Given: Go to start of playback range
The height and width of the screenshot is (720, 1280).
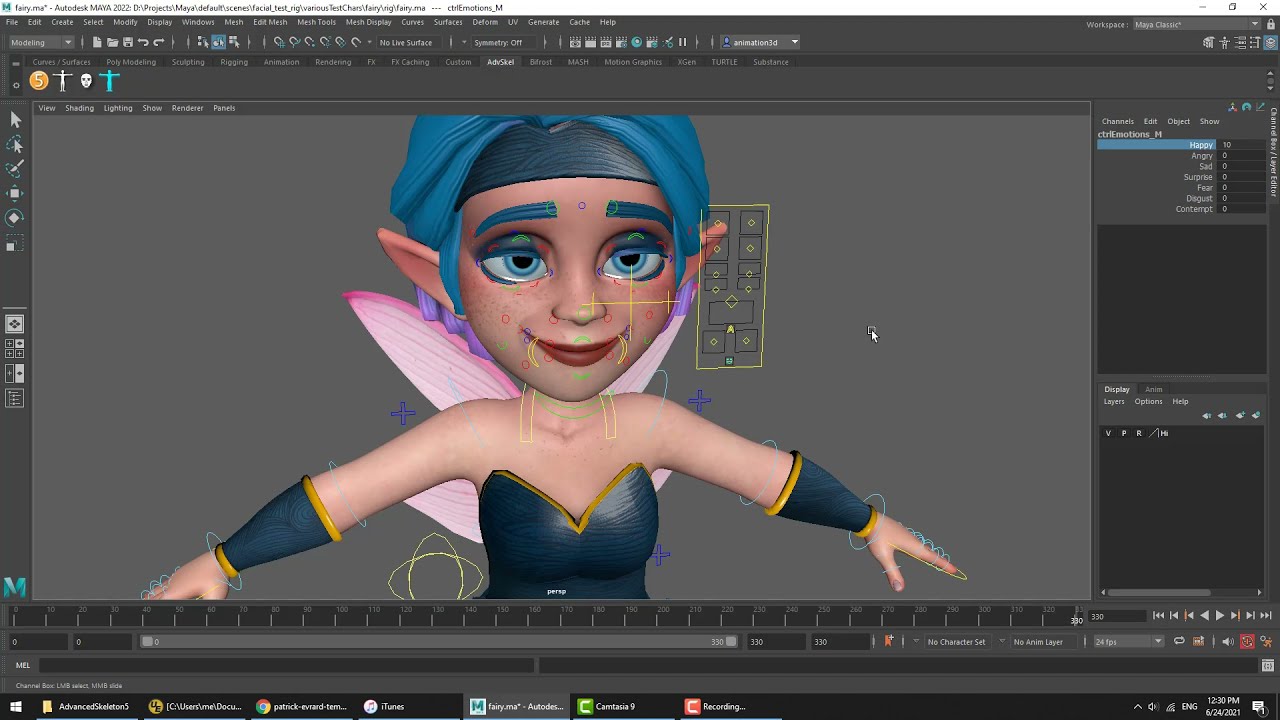Looking at the screenshot, I should pos(1158,616).
